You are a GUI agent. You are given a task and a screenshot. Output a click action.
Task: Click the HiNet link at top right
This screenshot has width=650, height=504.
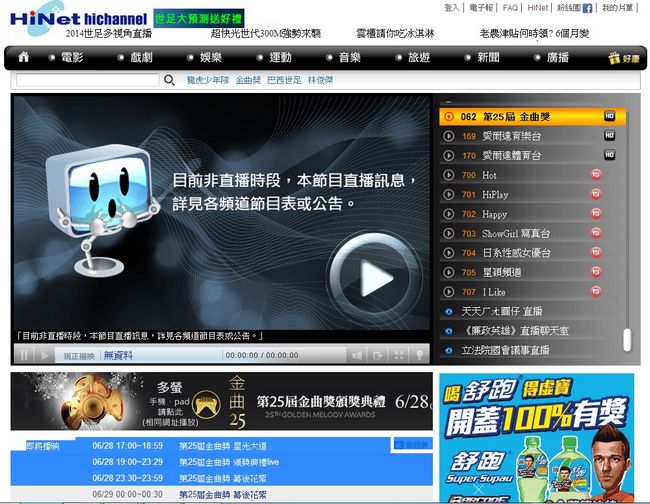pyautogui.click(x=538, y=8)
